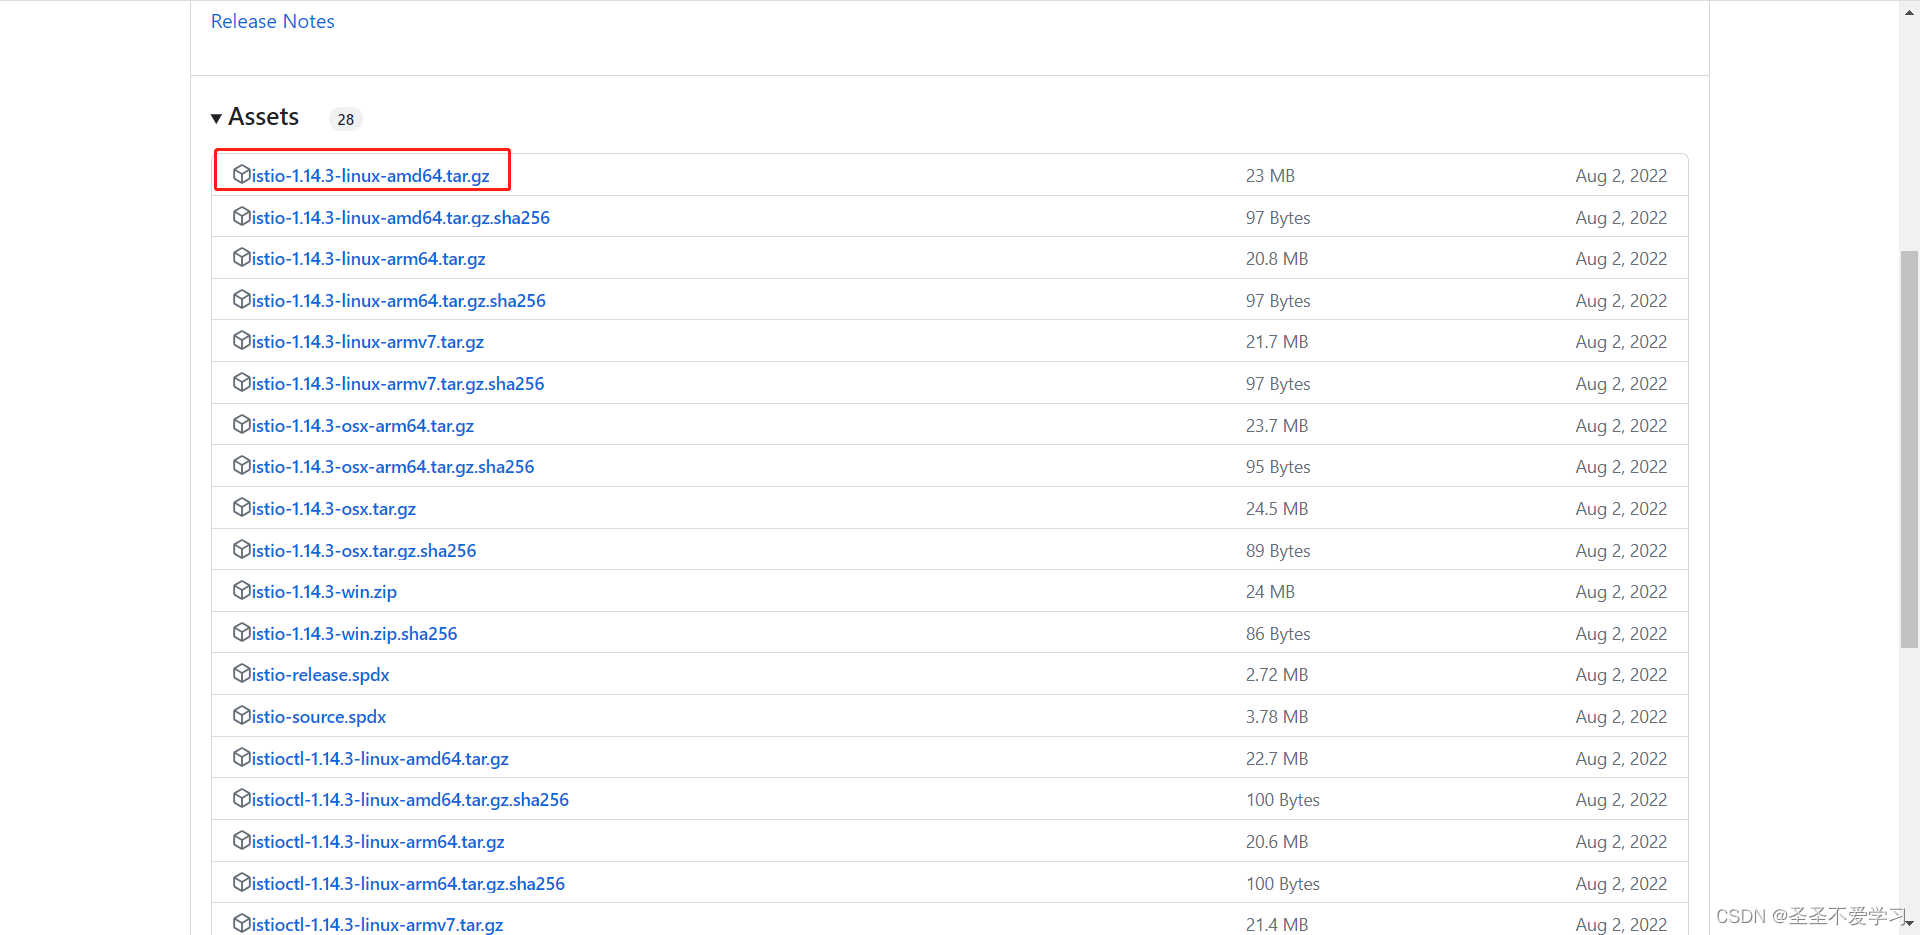Click the 20.8 MB size value
Screen dimensions: 1920x935
pyautogui.click(x=1277, y=258)
